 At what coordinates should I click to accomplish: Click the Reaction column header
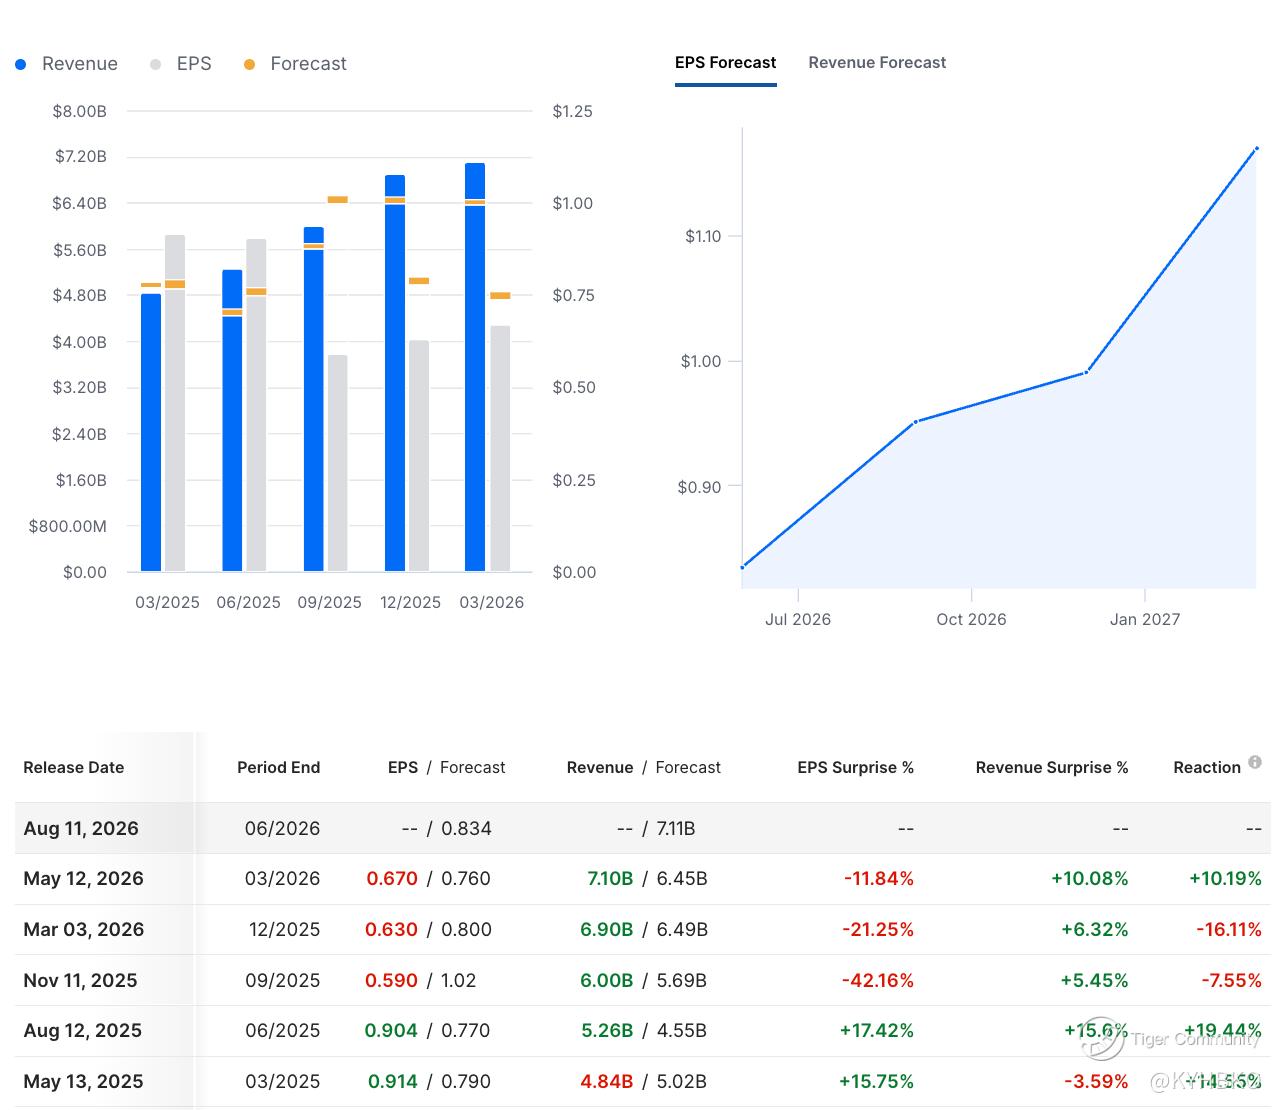click(x=1207, y=767)
